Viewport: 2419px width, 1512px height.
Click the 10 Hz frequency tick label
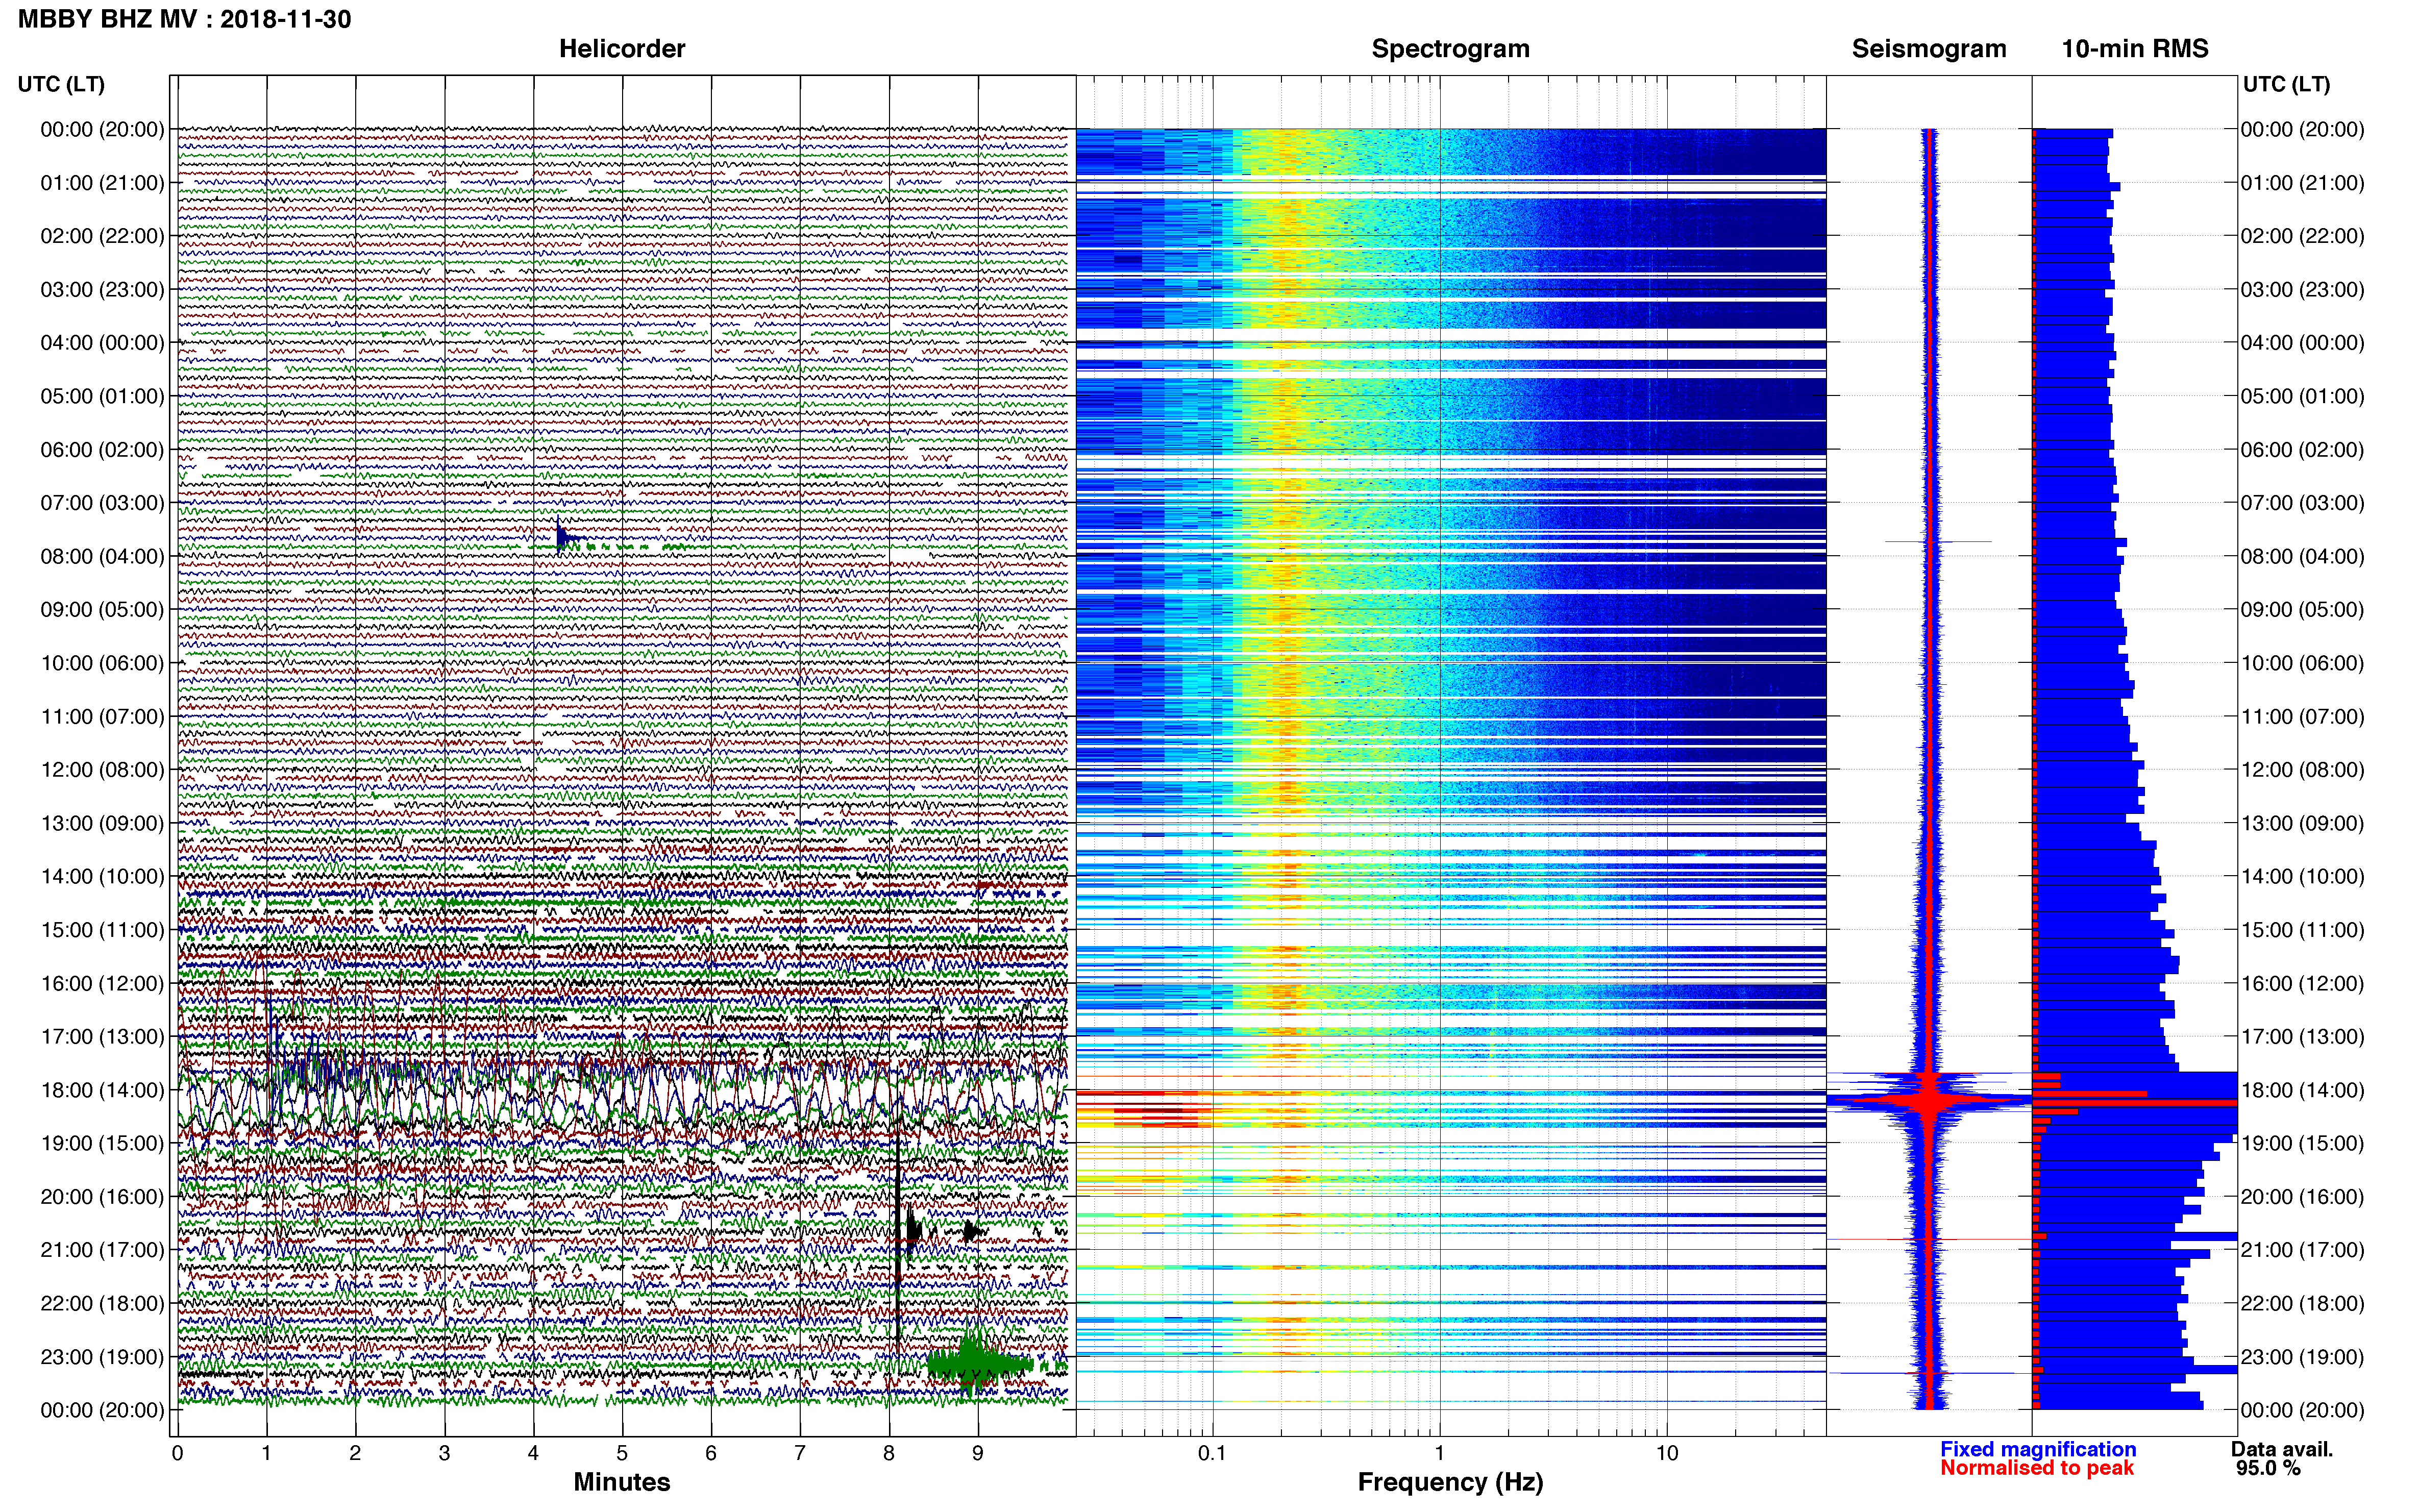(x=1666, y=1453)
